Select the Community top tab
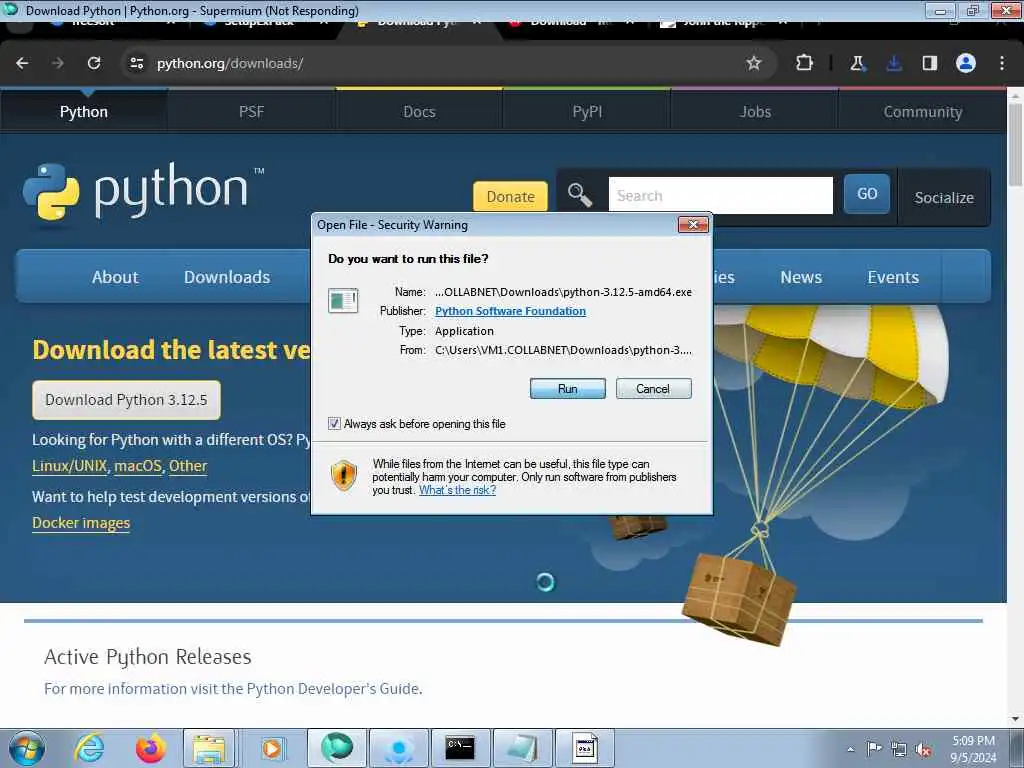 [923, 112]
